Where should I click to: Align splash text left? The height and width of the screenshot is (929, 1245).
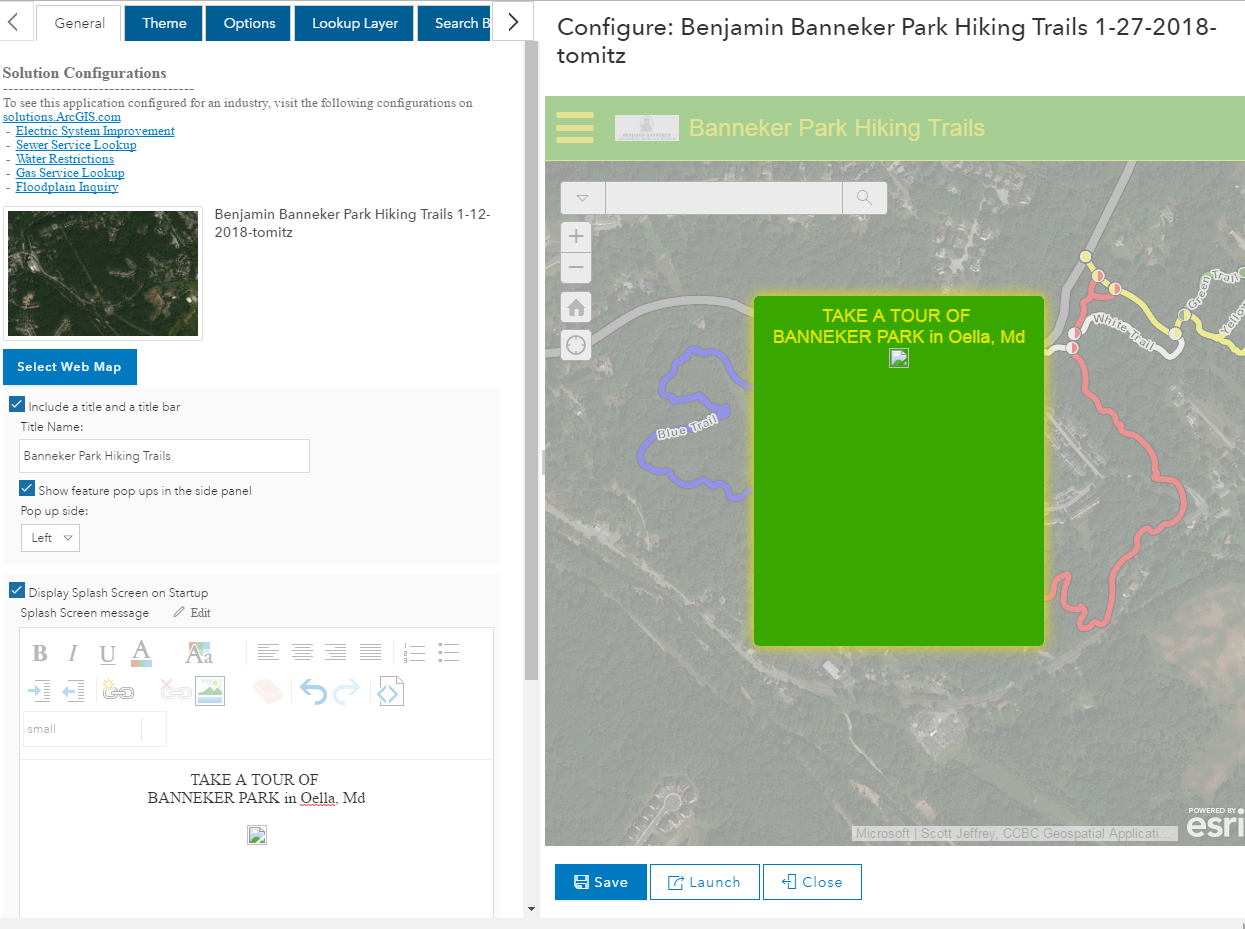(x=268, y=653)
